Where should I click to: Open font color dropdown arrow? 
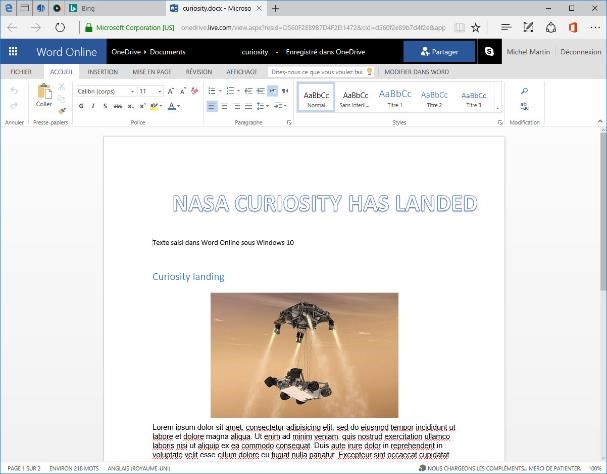pyautogui.click(x=178, y=106)
